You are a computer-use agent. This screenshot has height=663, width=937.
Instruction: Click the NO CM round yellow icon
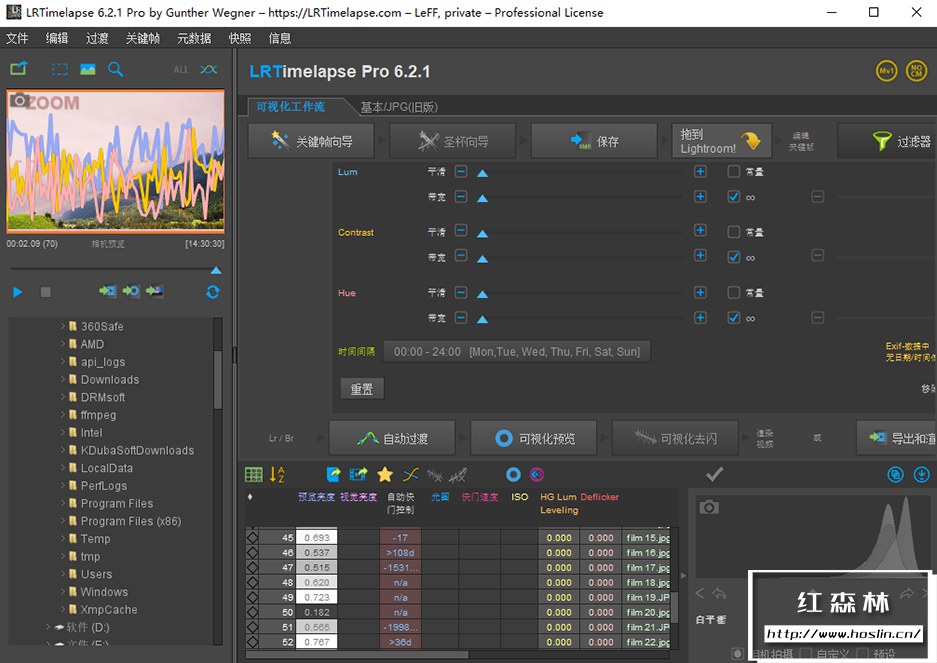click(916, 71)
